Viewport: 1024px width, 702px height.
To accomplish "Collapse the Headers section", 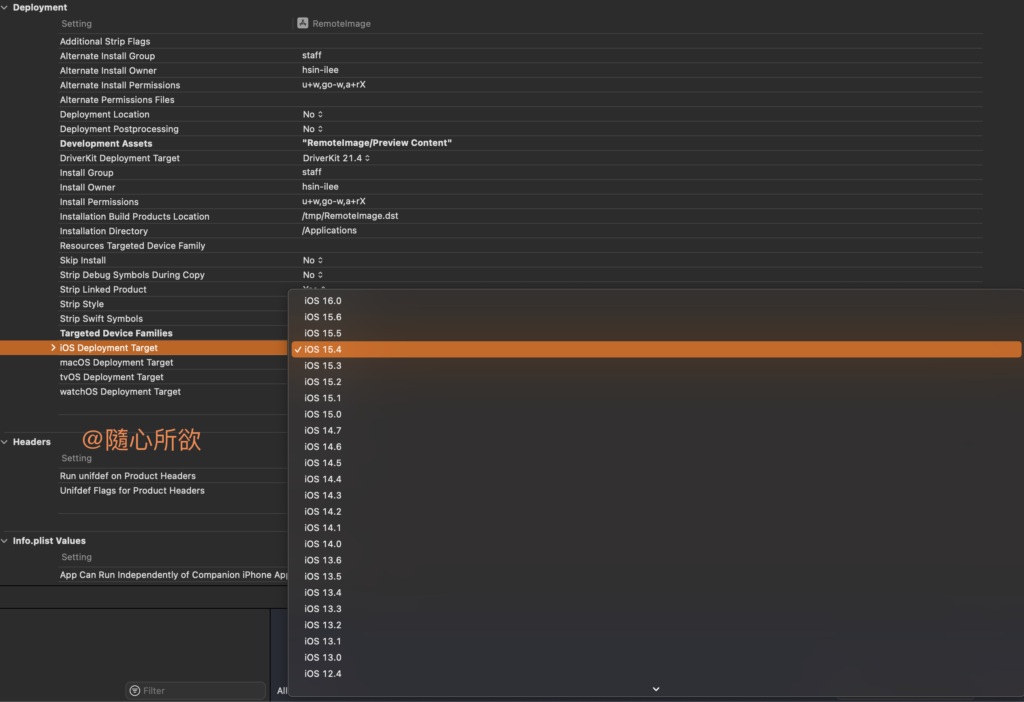I will coord(5,442).
